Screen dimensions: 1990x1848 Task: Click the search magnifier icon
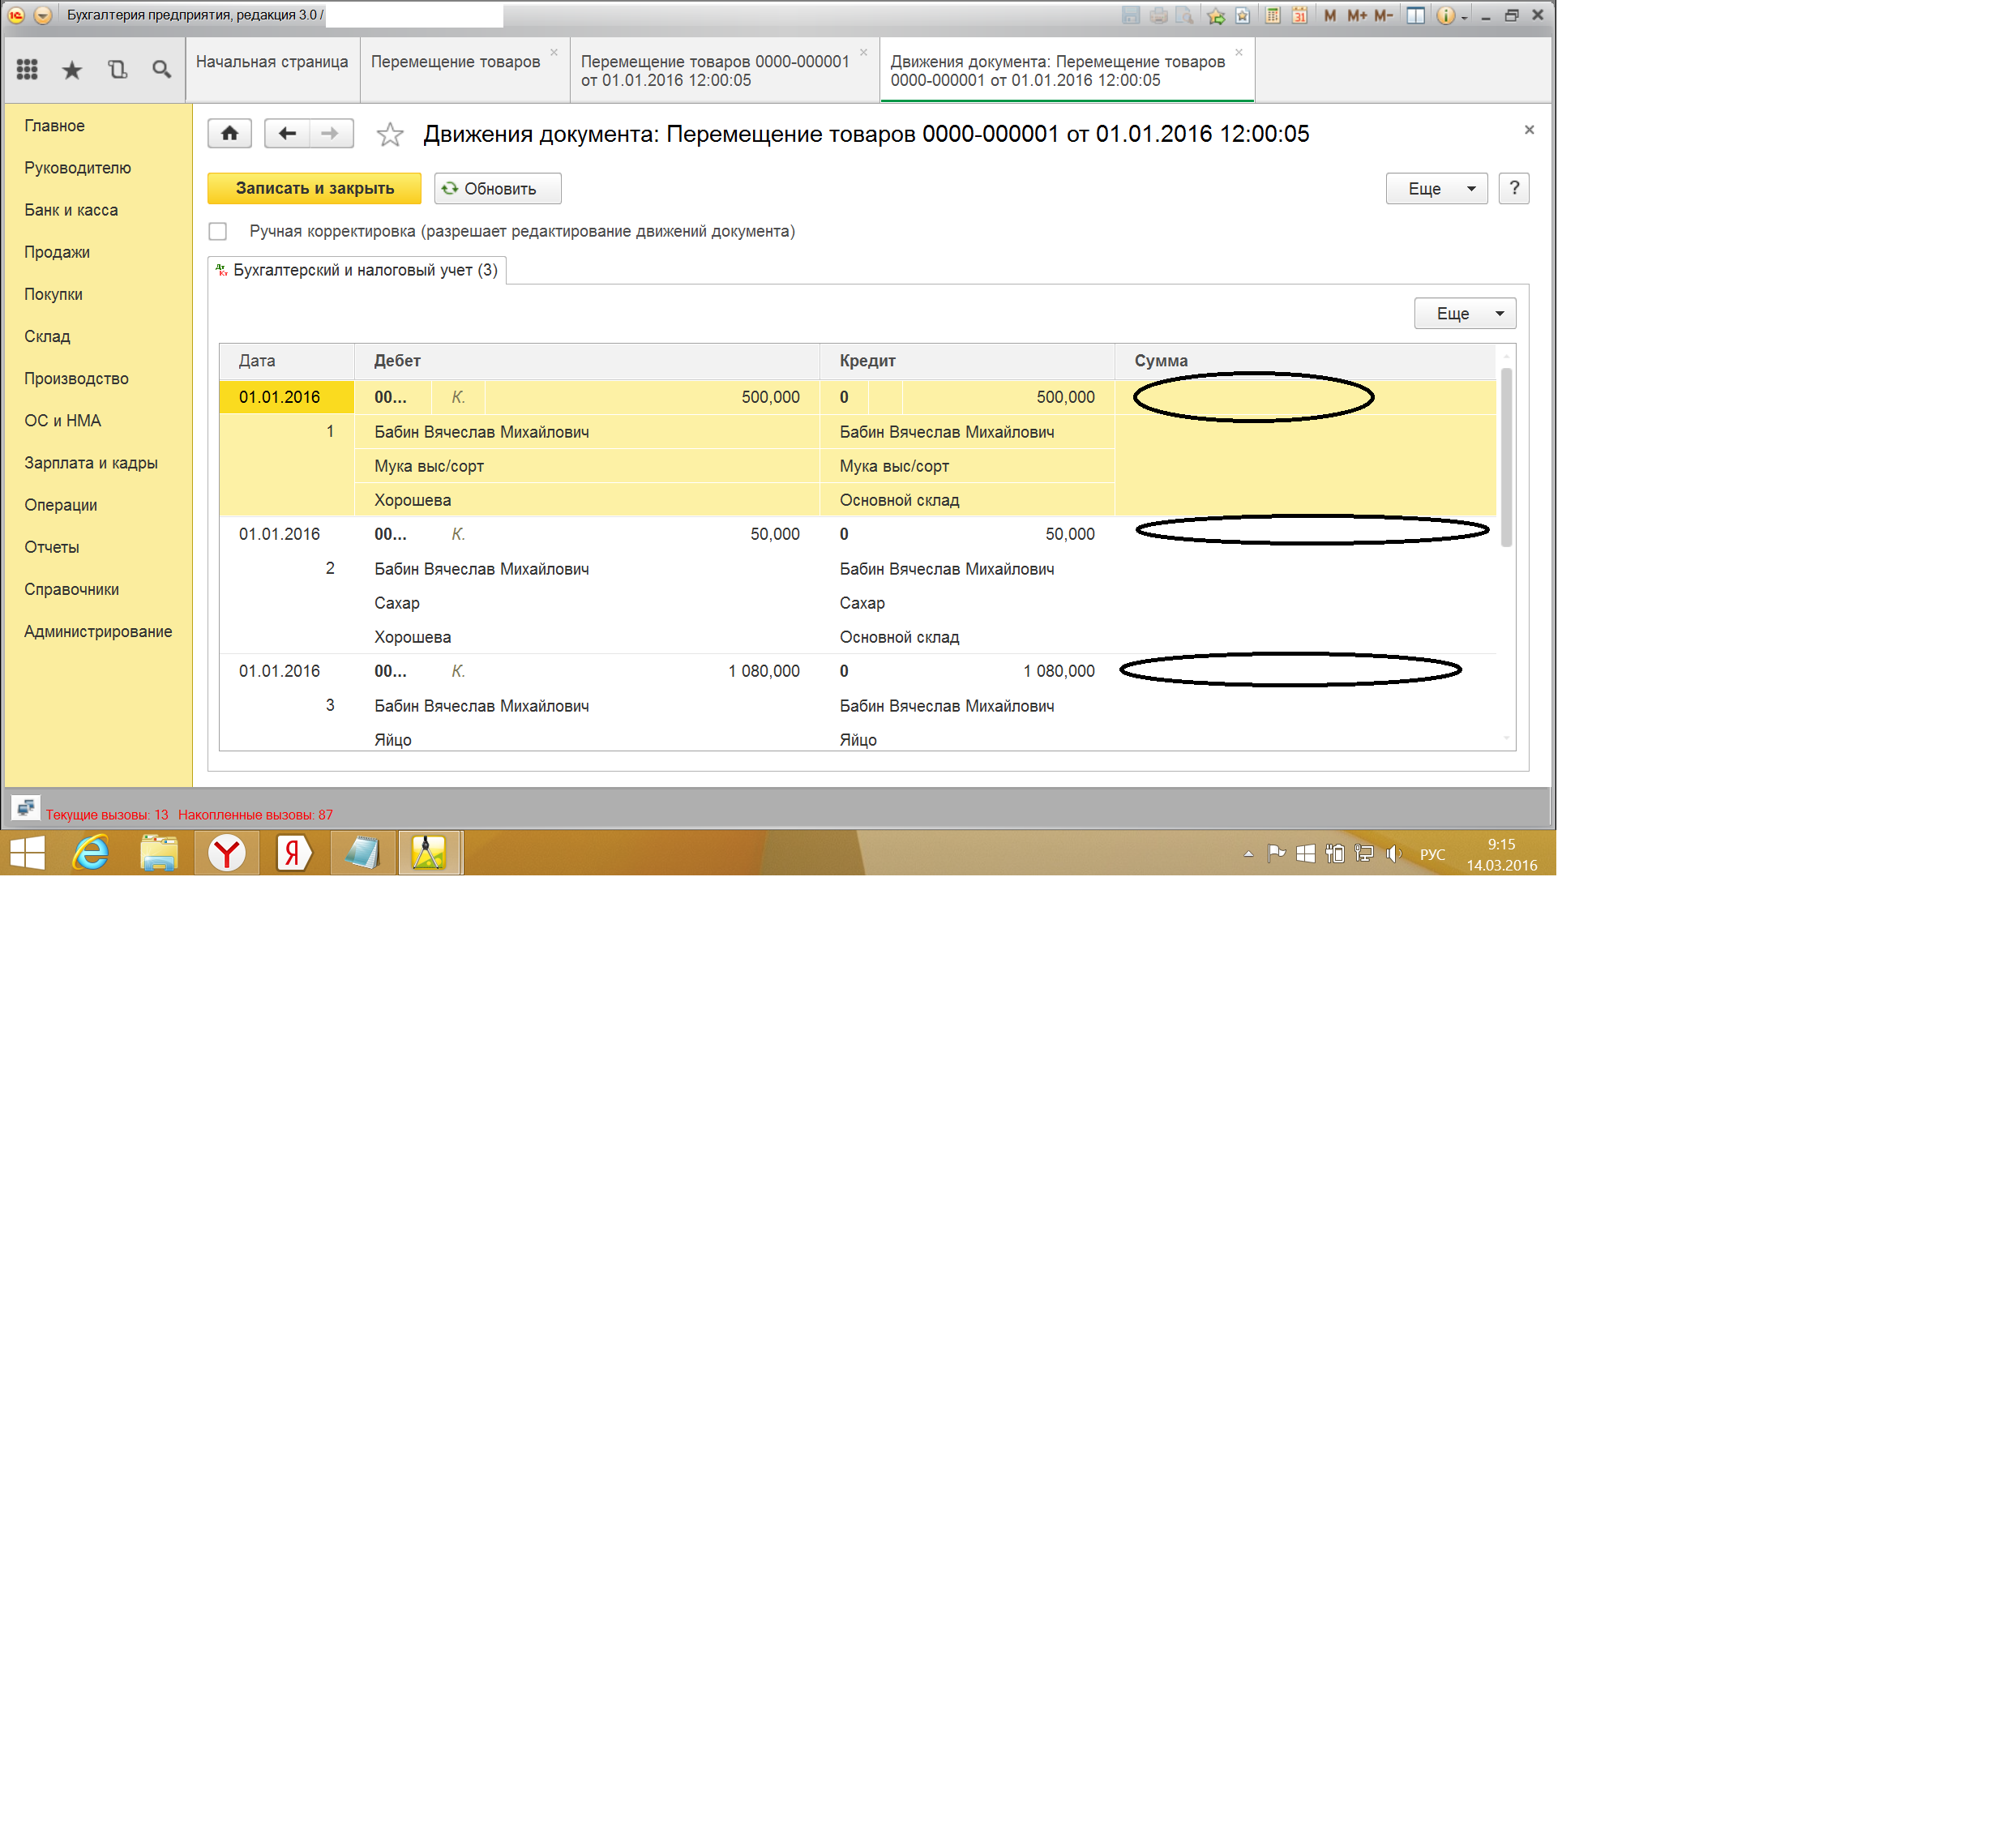tap(161, 69)
